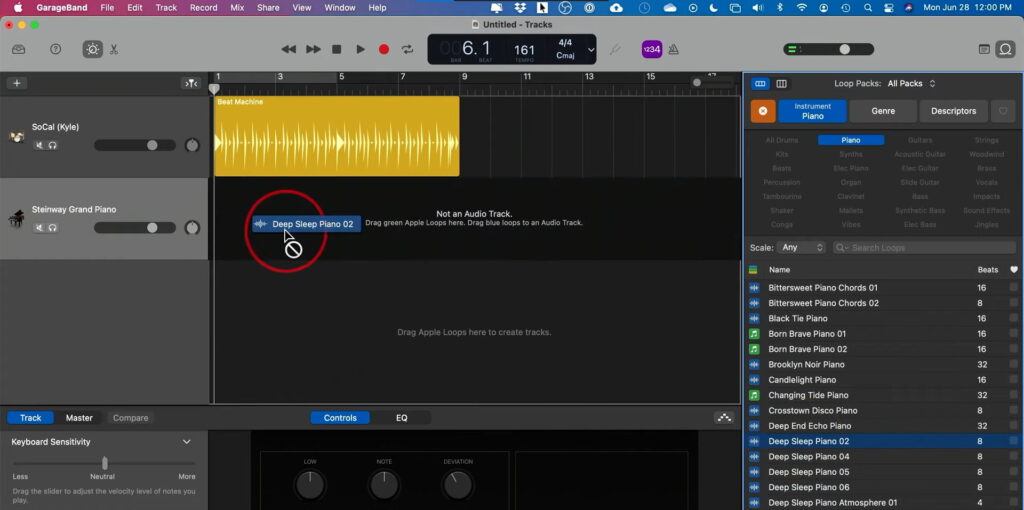Favorite Black Tie Piano checkbox

pos(1014,318)
